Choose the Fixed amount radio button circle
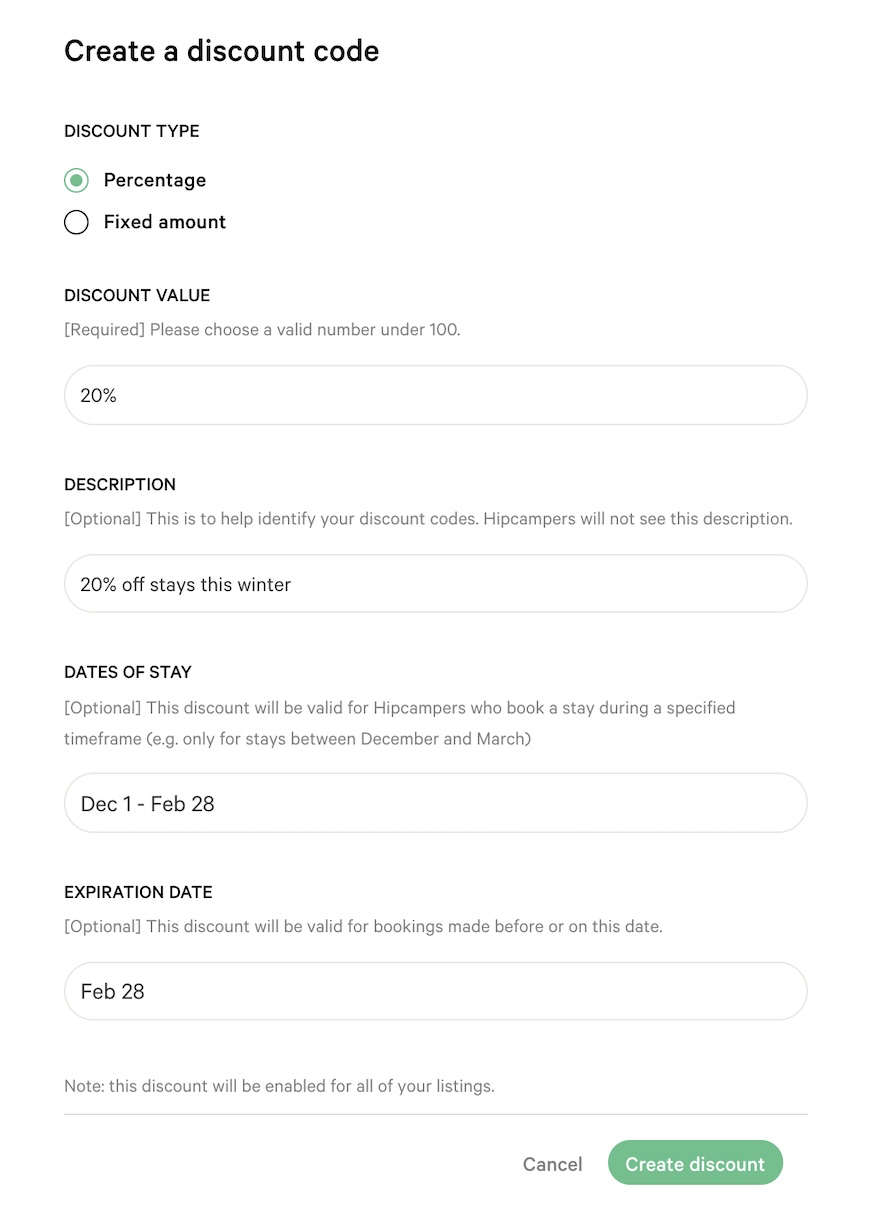 [76, 222]
